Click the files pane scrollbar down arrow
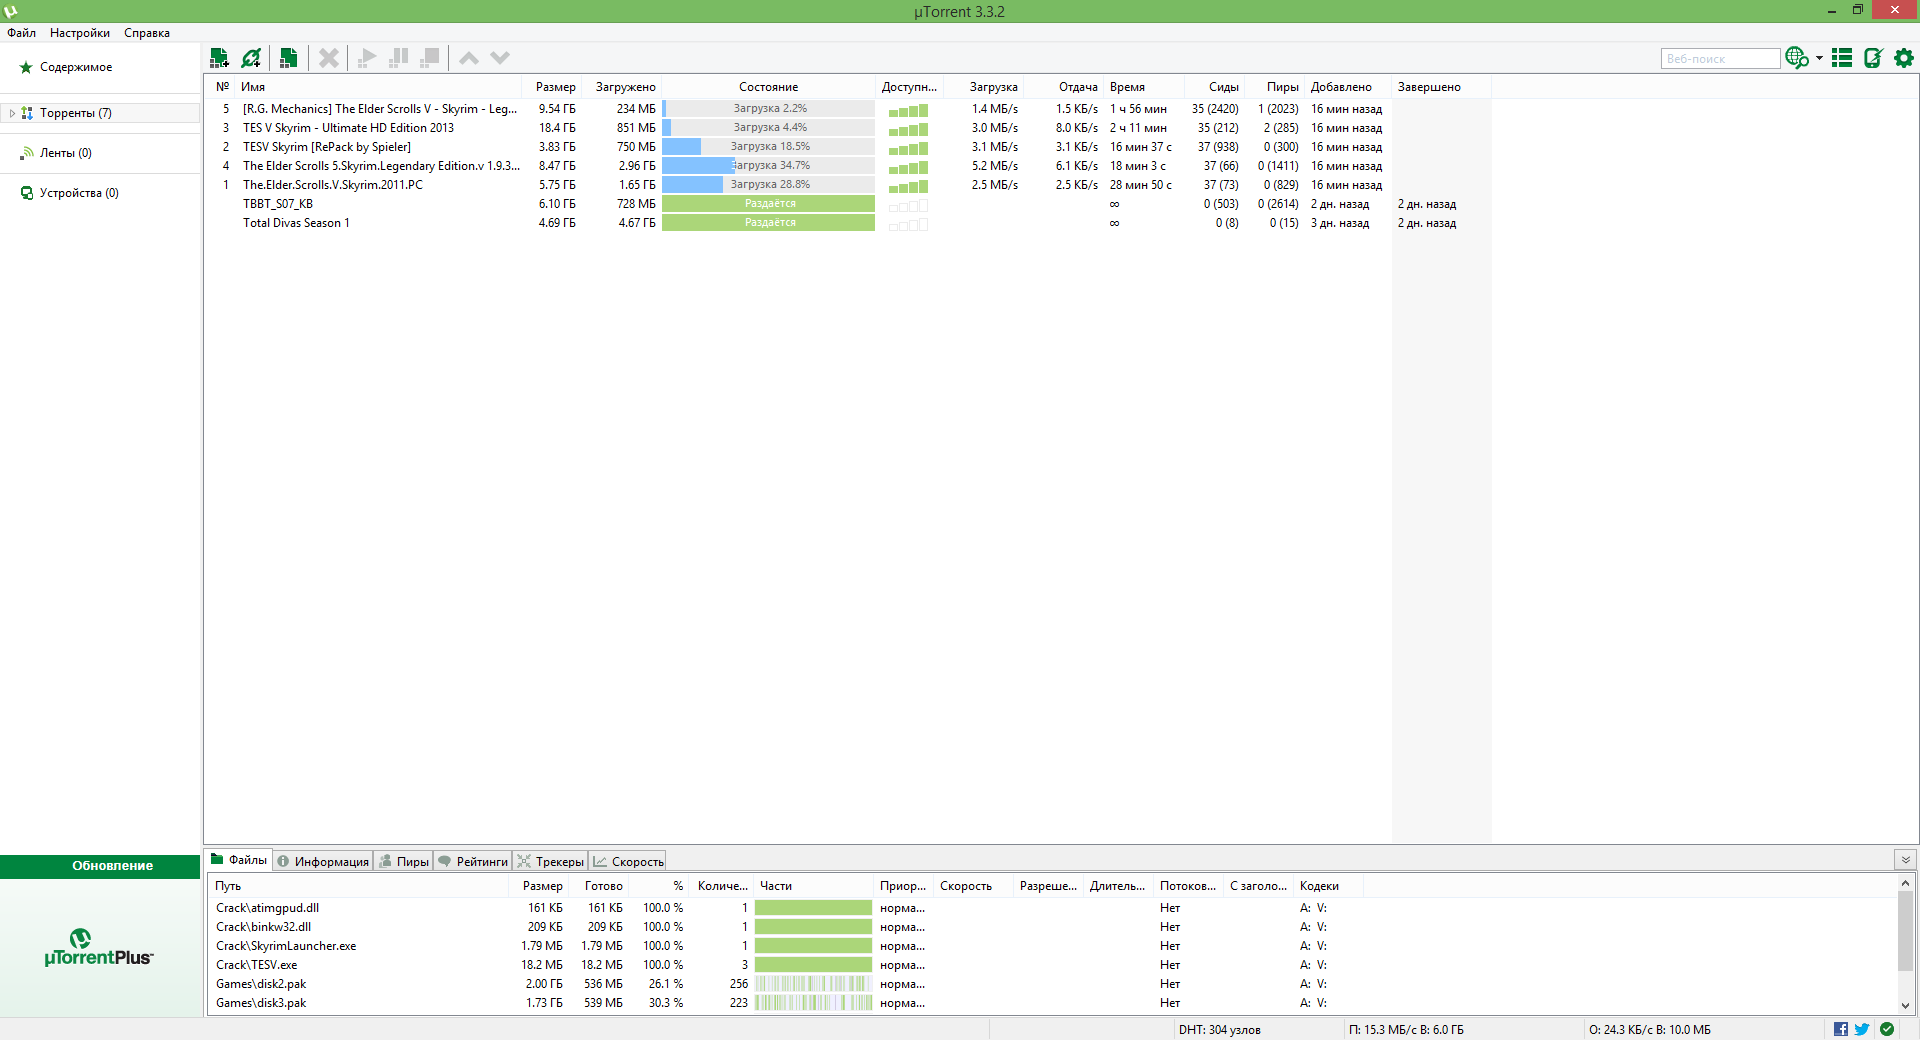The image size is (1920, 1040). [1905, 1005]
